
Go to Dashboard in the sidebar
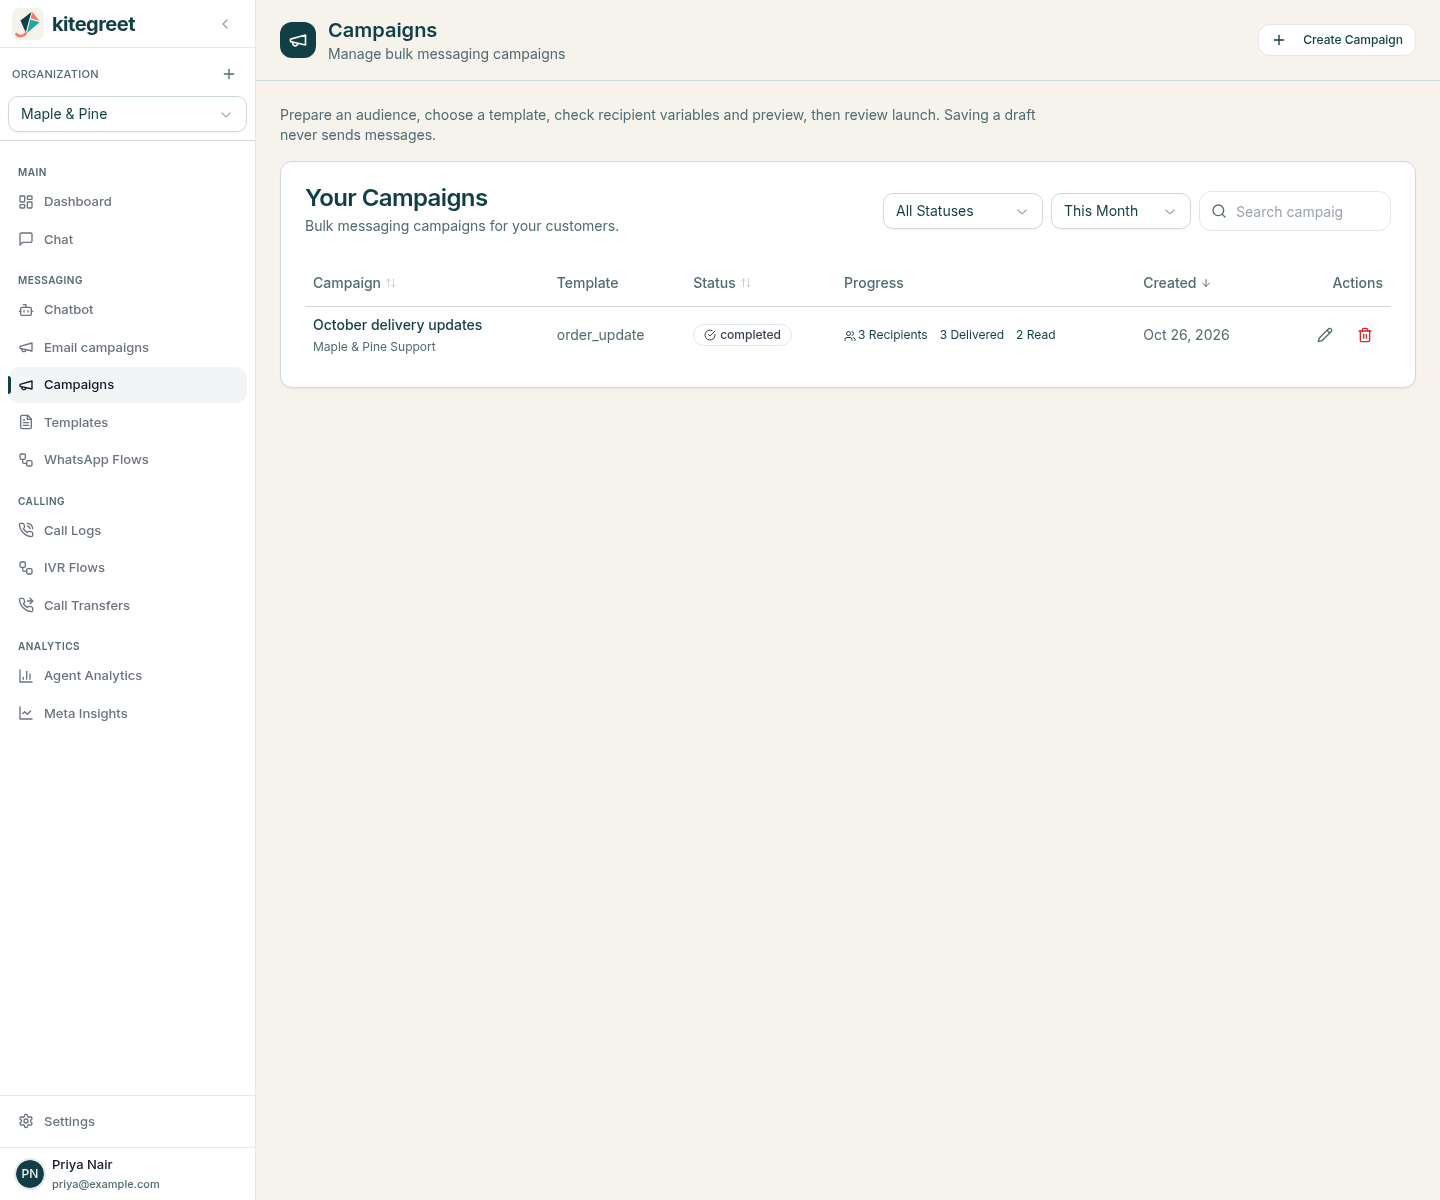[x=127, y=202]
